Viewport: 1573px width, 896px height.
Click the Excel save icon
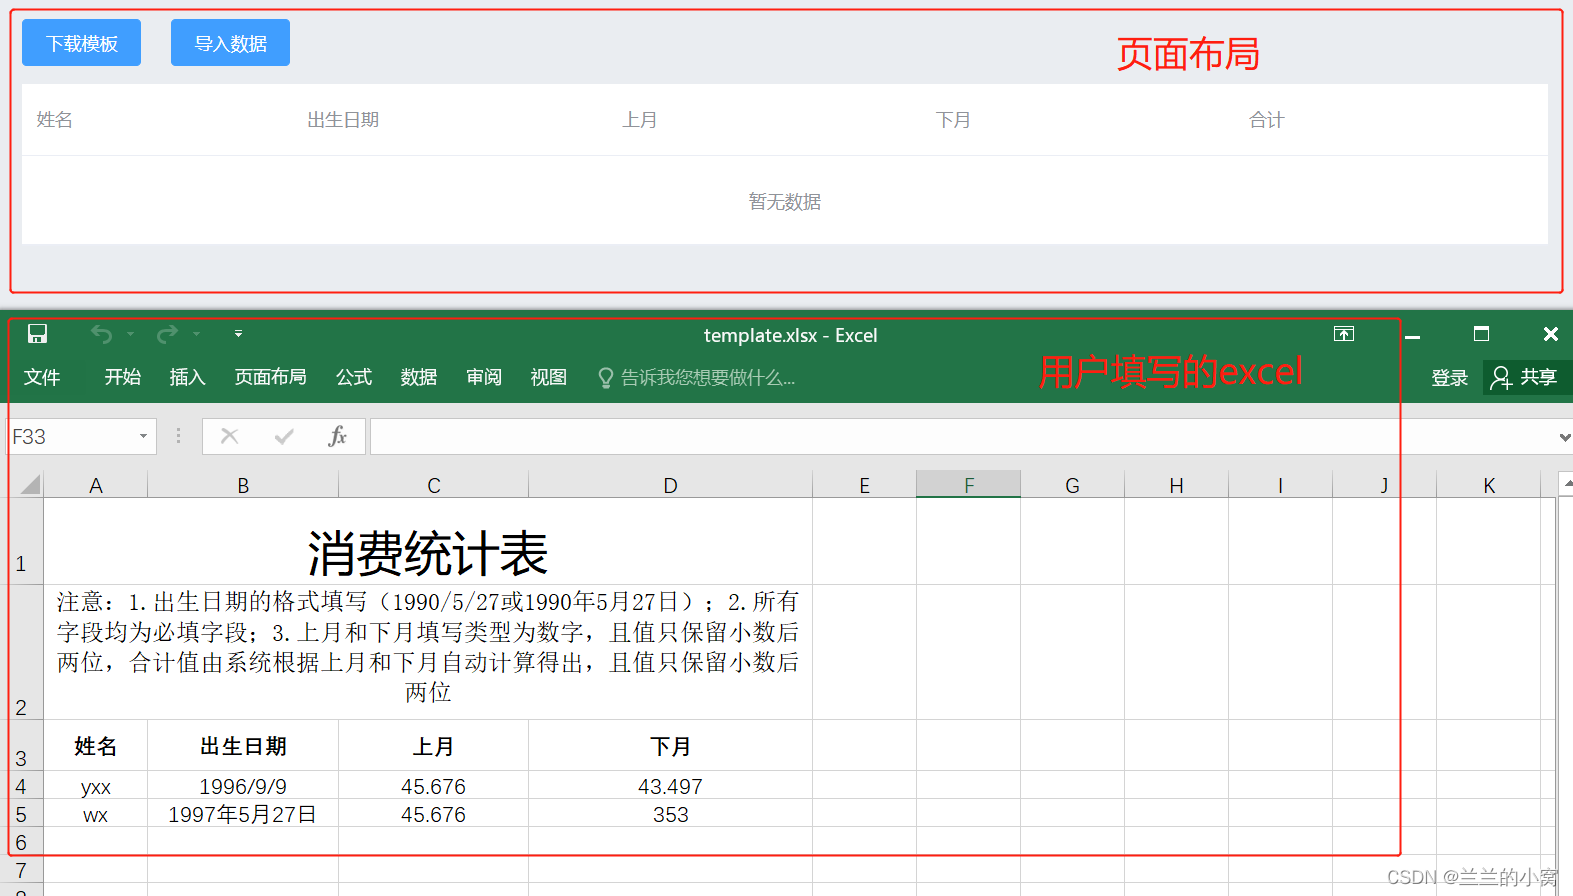point(37,334)
